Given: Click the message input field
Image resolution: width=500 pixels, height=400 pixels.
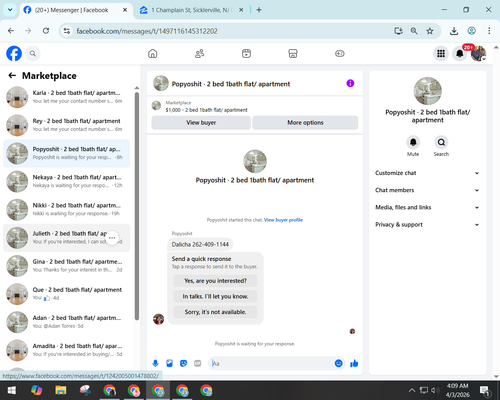Looking at the screenshot, I should coord(272,363).
